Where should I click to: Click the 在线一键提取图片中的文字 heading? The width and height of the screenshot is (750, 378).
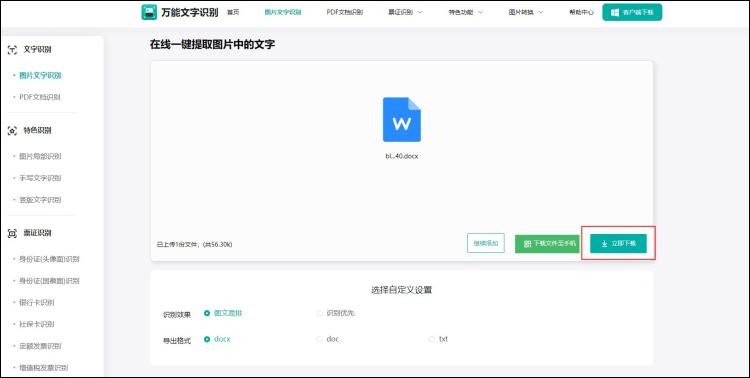[212, 44]
